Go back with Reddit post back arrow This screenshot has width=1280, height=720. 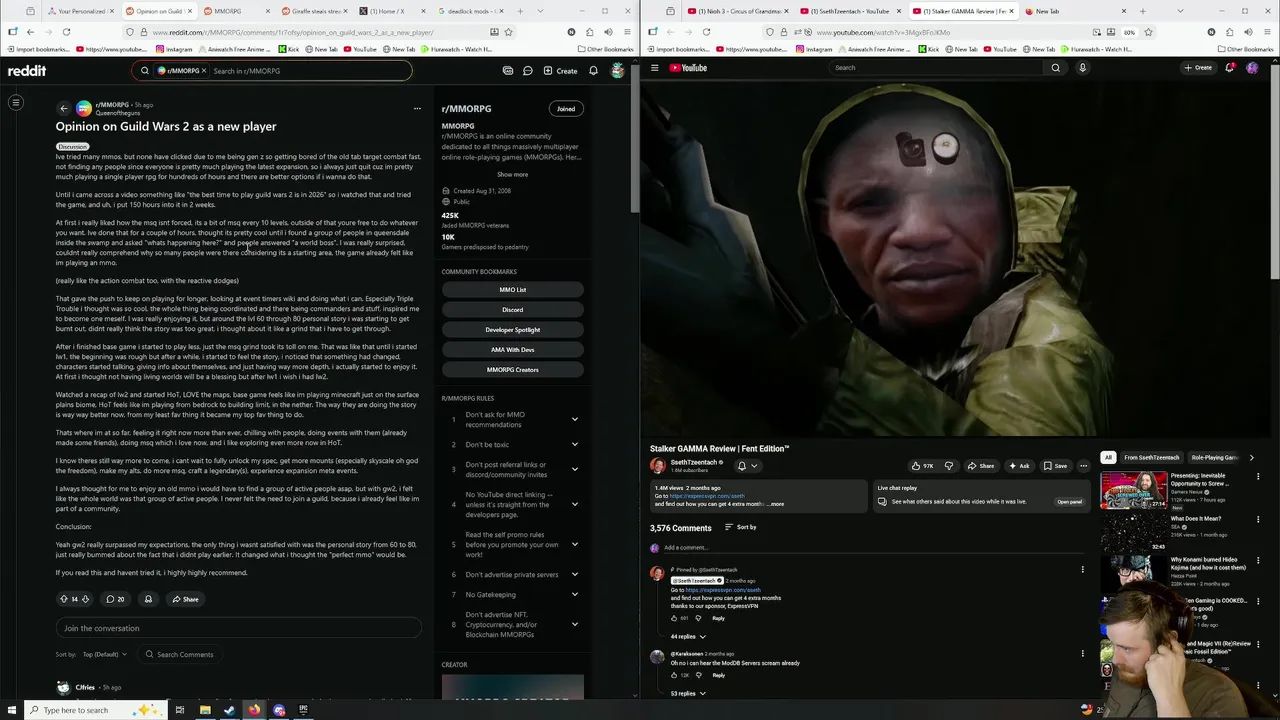pos(63,108)
